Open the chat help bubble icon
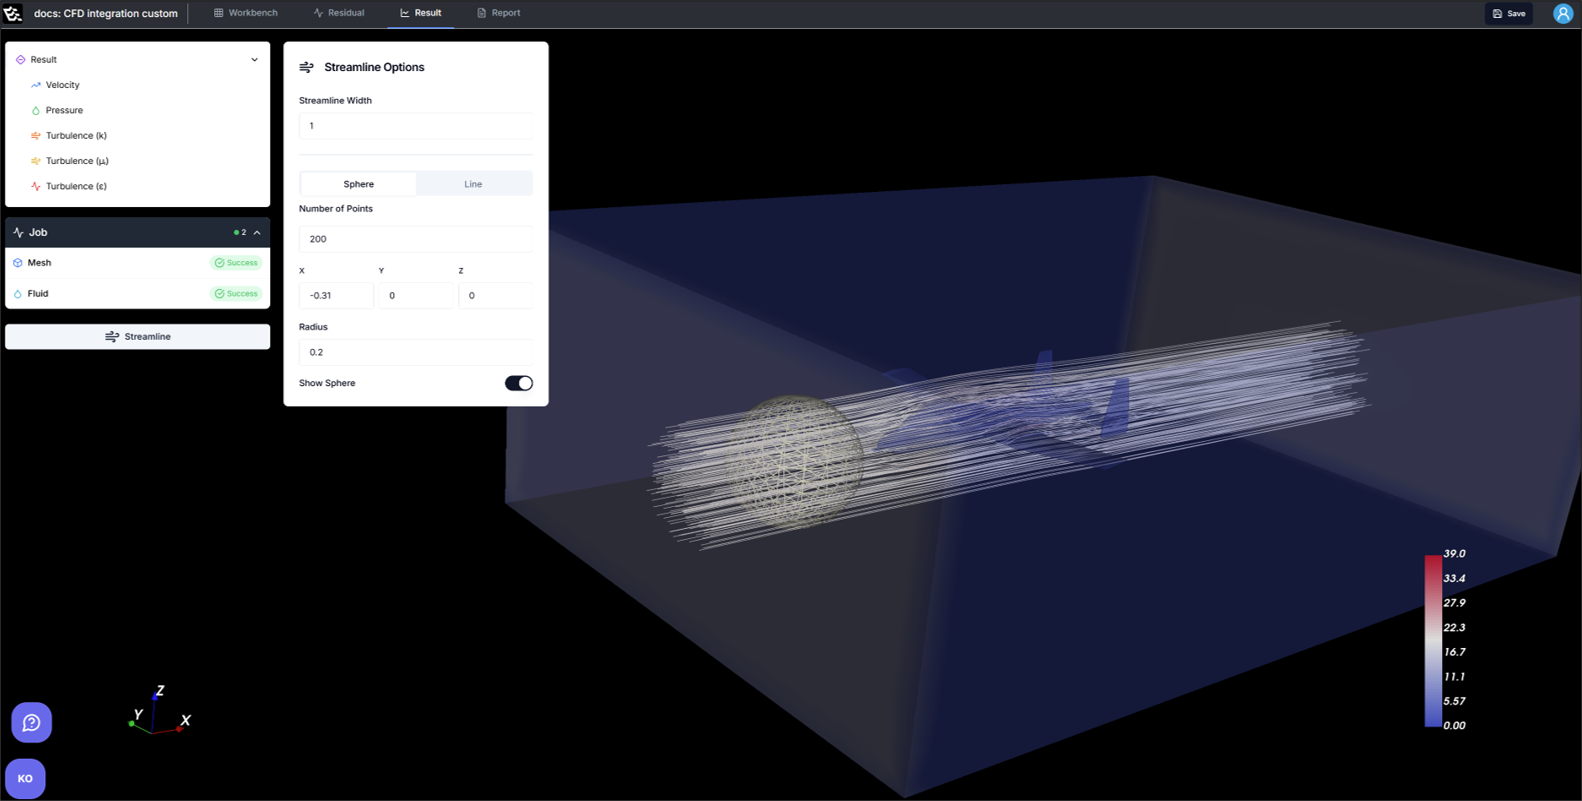 pyautogui.click(x=31, y=722)
